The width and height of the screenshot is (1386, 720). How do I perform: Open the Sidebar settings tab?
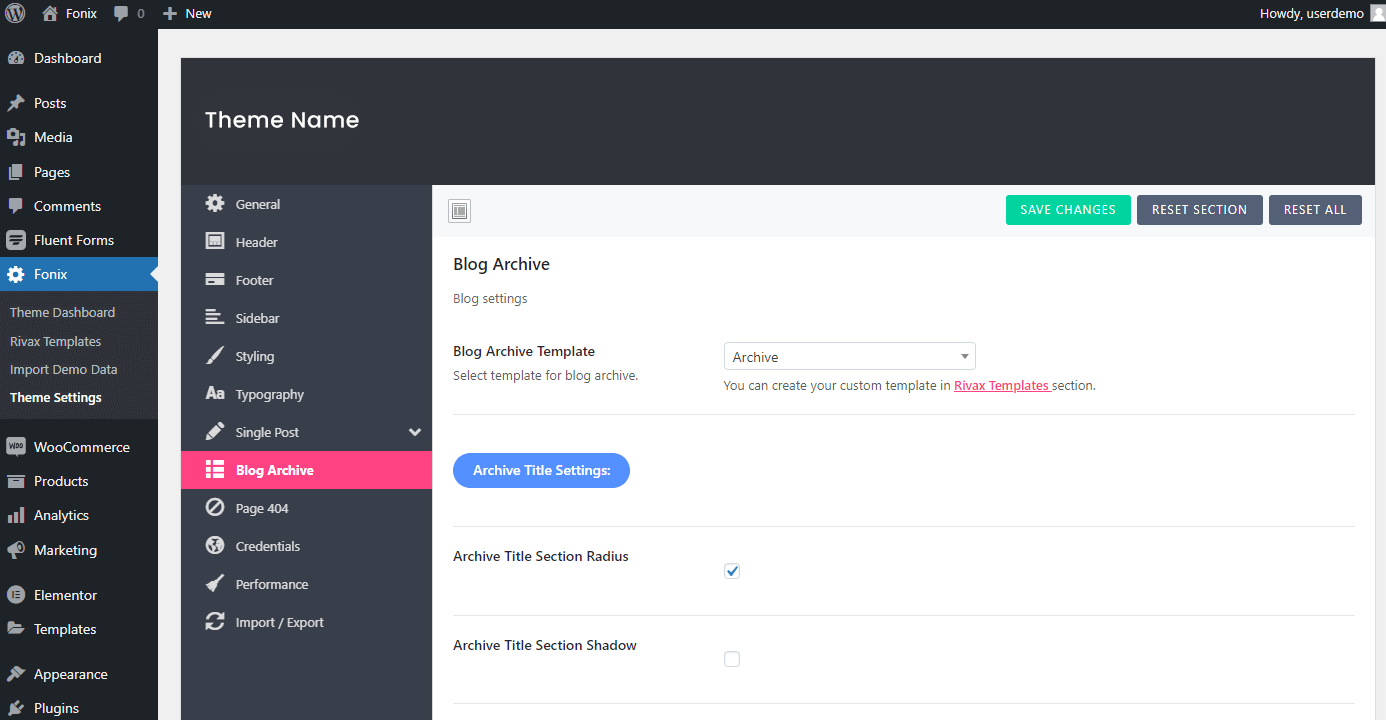tap(306, 318)
